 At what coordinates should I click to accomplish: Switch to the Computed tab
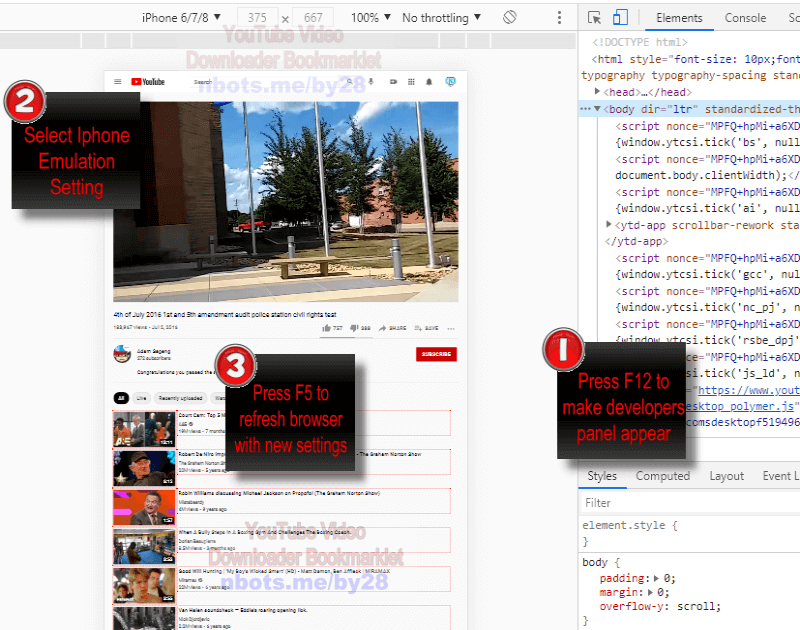pos(663,476)
